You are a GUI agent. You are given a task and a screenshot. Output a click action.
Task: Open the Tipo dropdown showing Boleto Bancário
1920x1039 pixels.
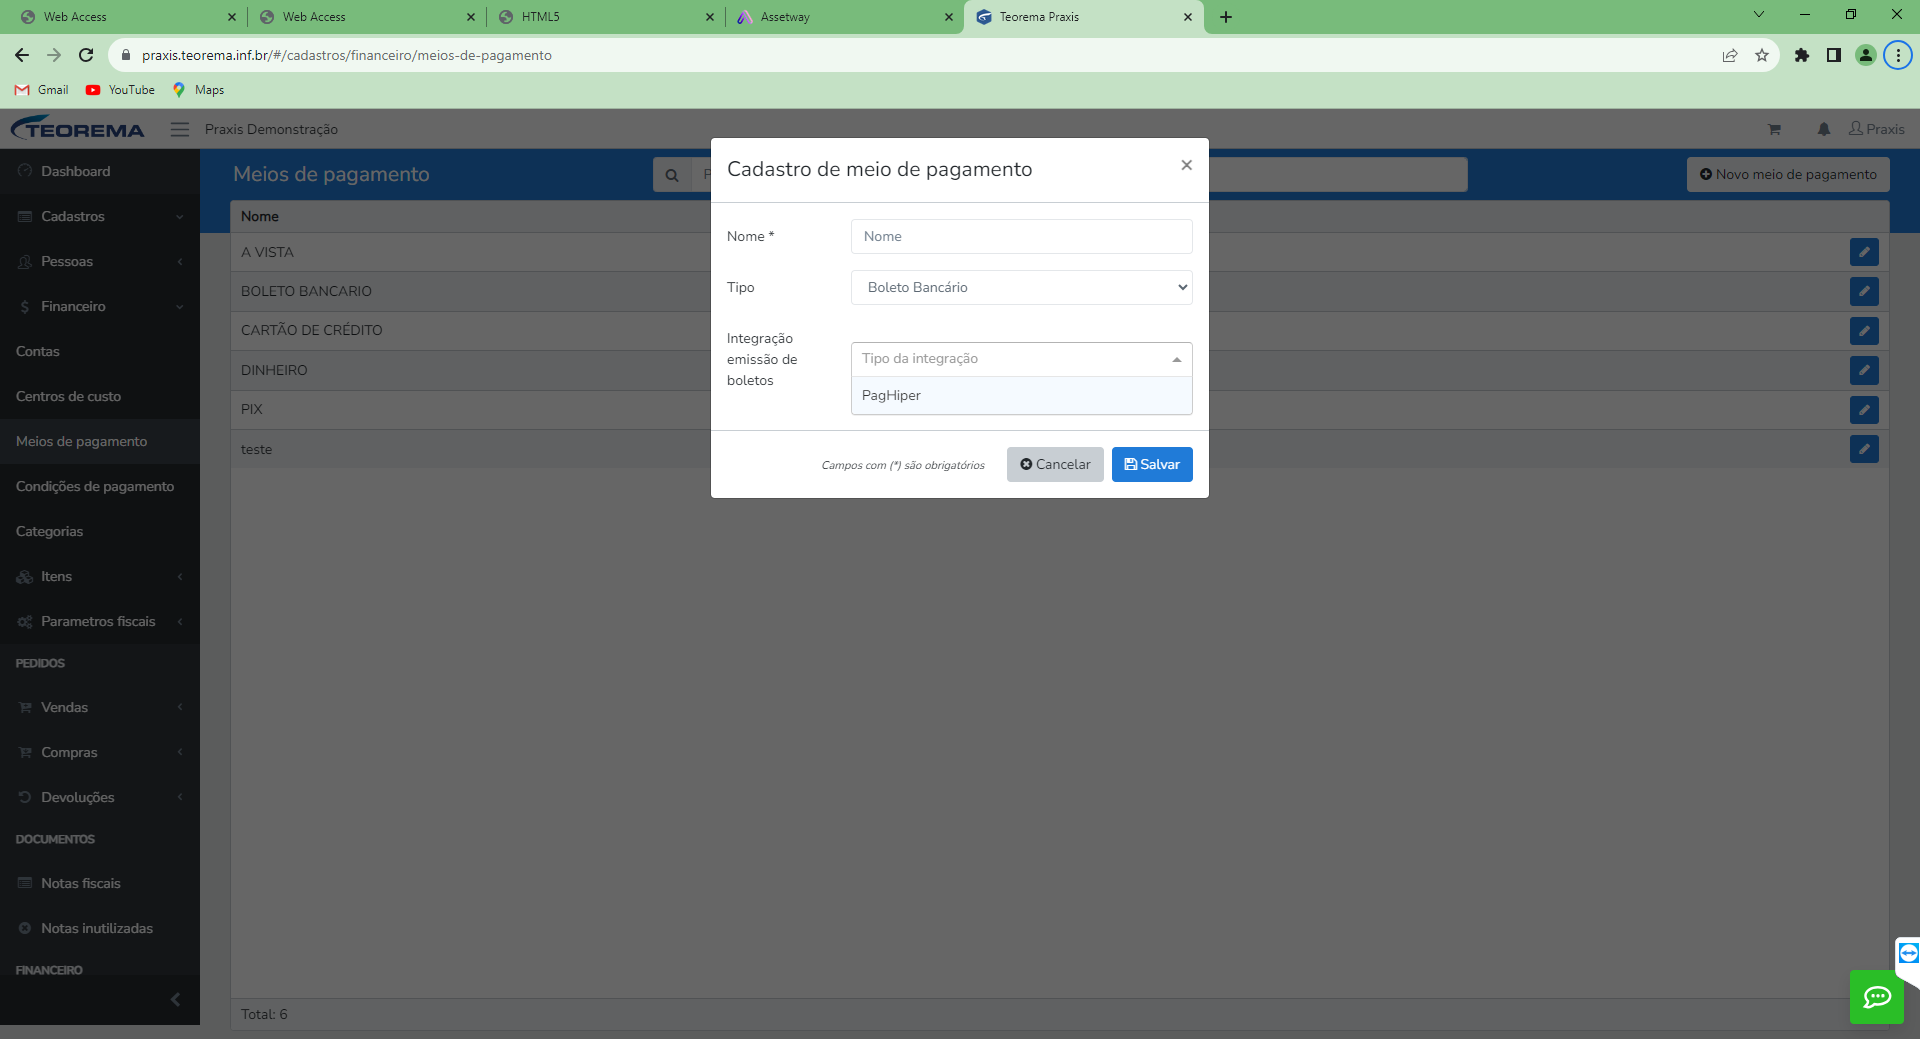[x=1021, y=287]
